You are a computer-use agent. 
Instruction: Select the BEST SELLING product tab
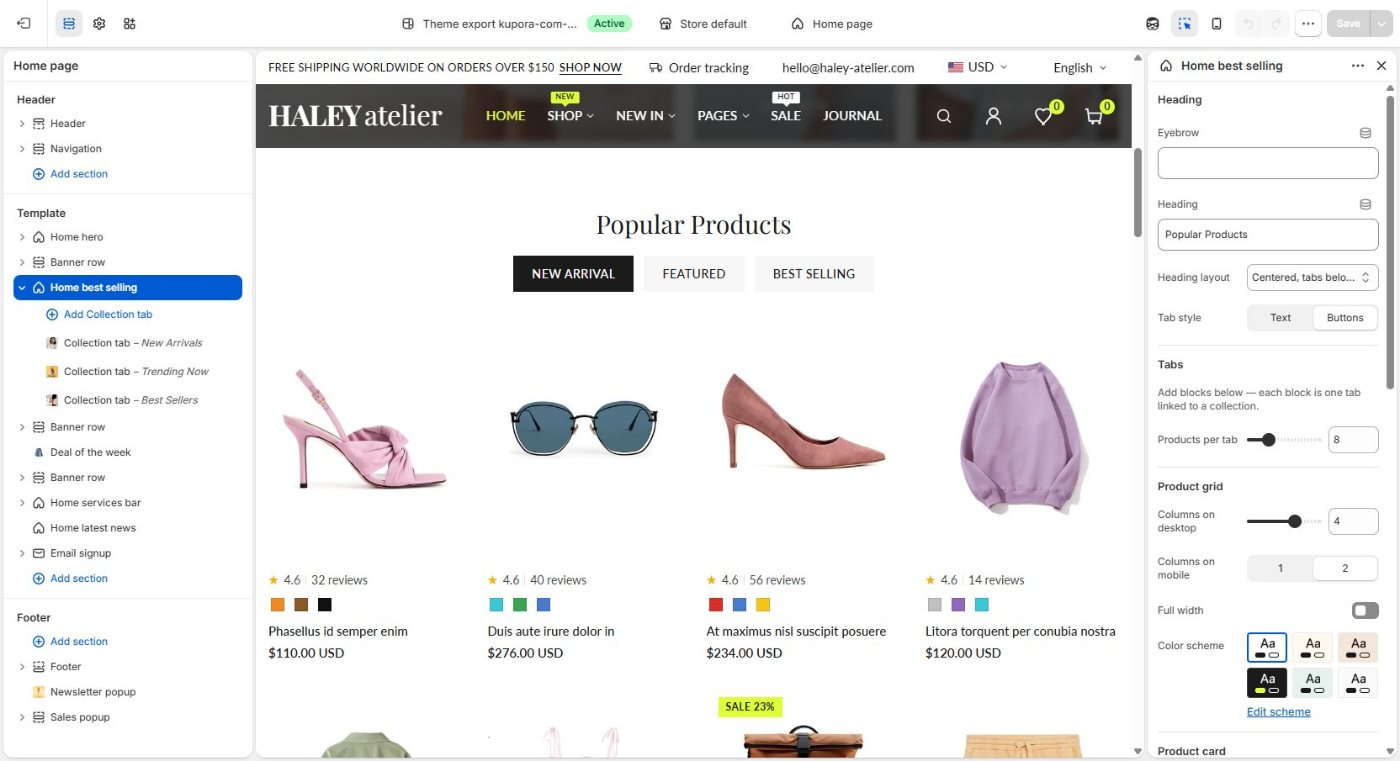point(813,274)
